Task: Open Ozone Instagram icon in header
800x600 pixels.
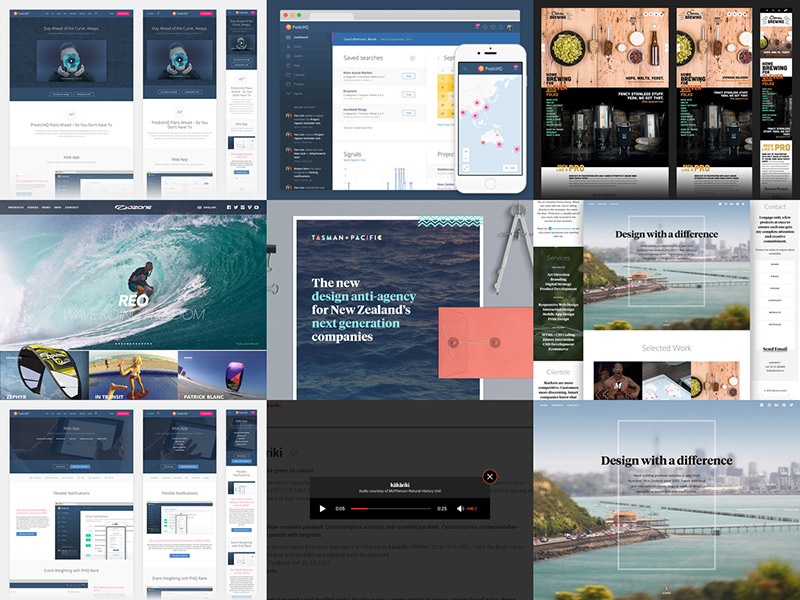Action: pos(242,207)
